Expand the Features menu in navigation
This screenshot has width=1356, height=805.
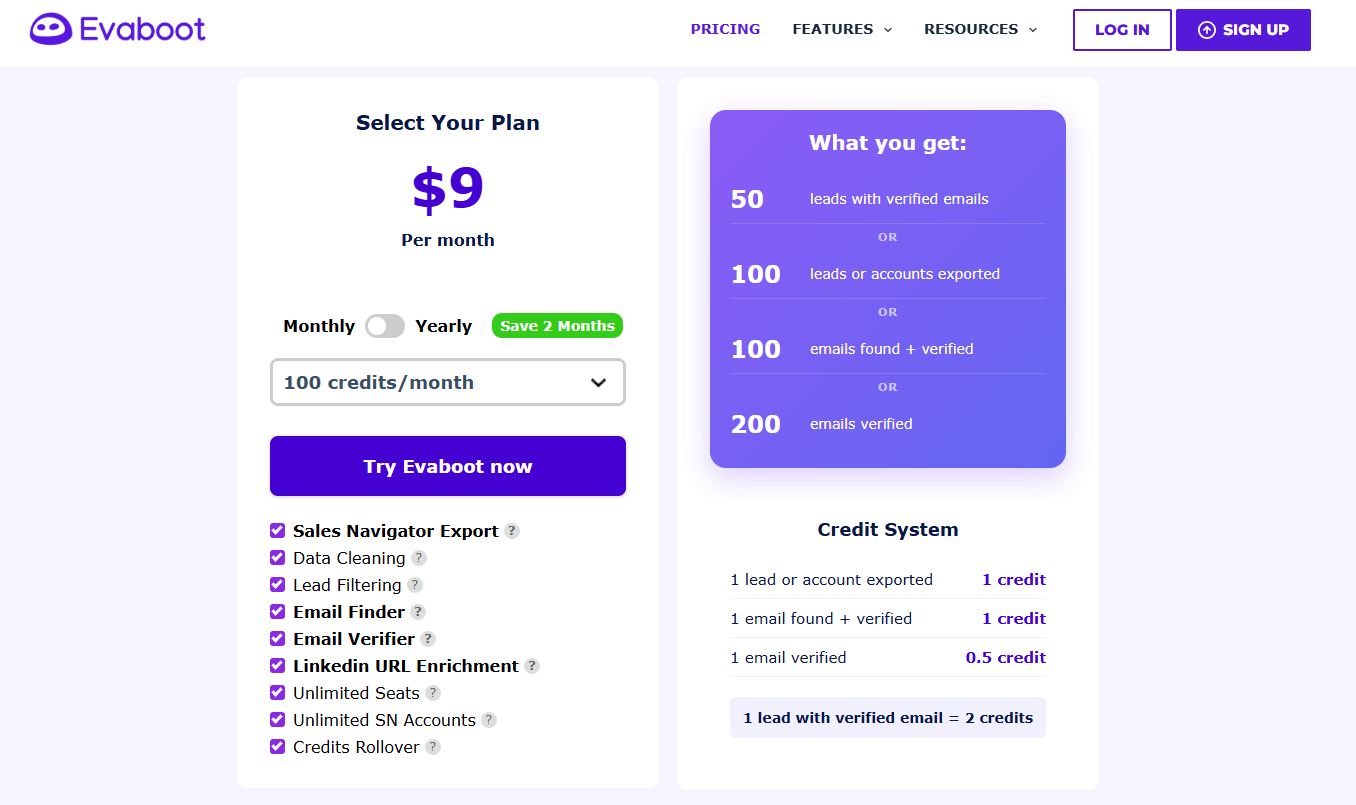[x=841, y=29]
